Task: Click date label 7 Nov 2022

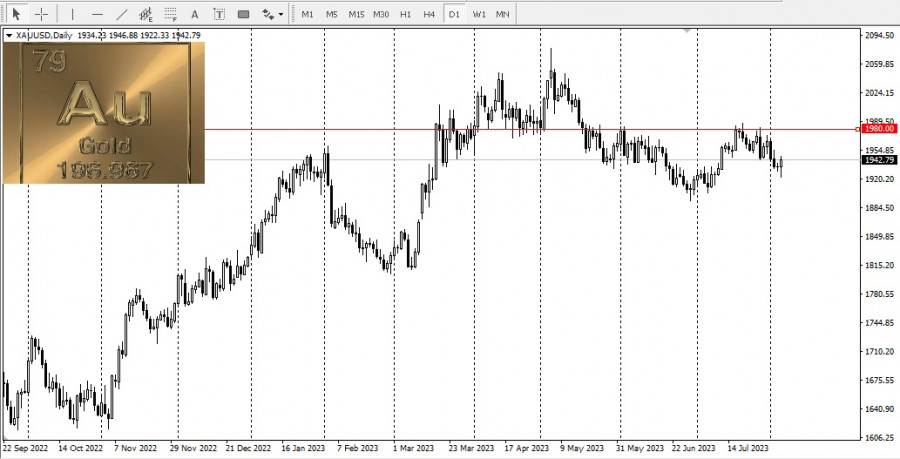Action: click(x=135, y=448)
